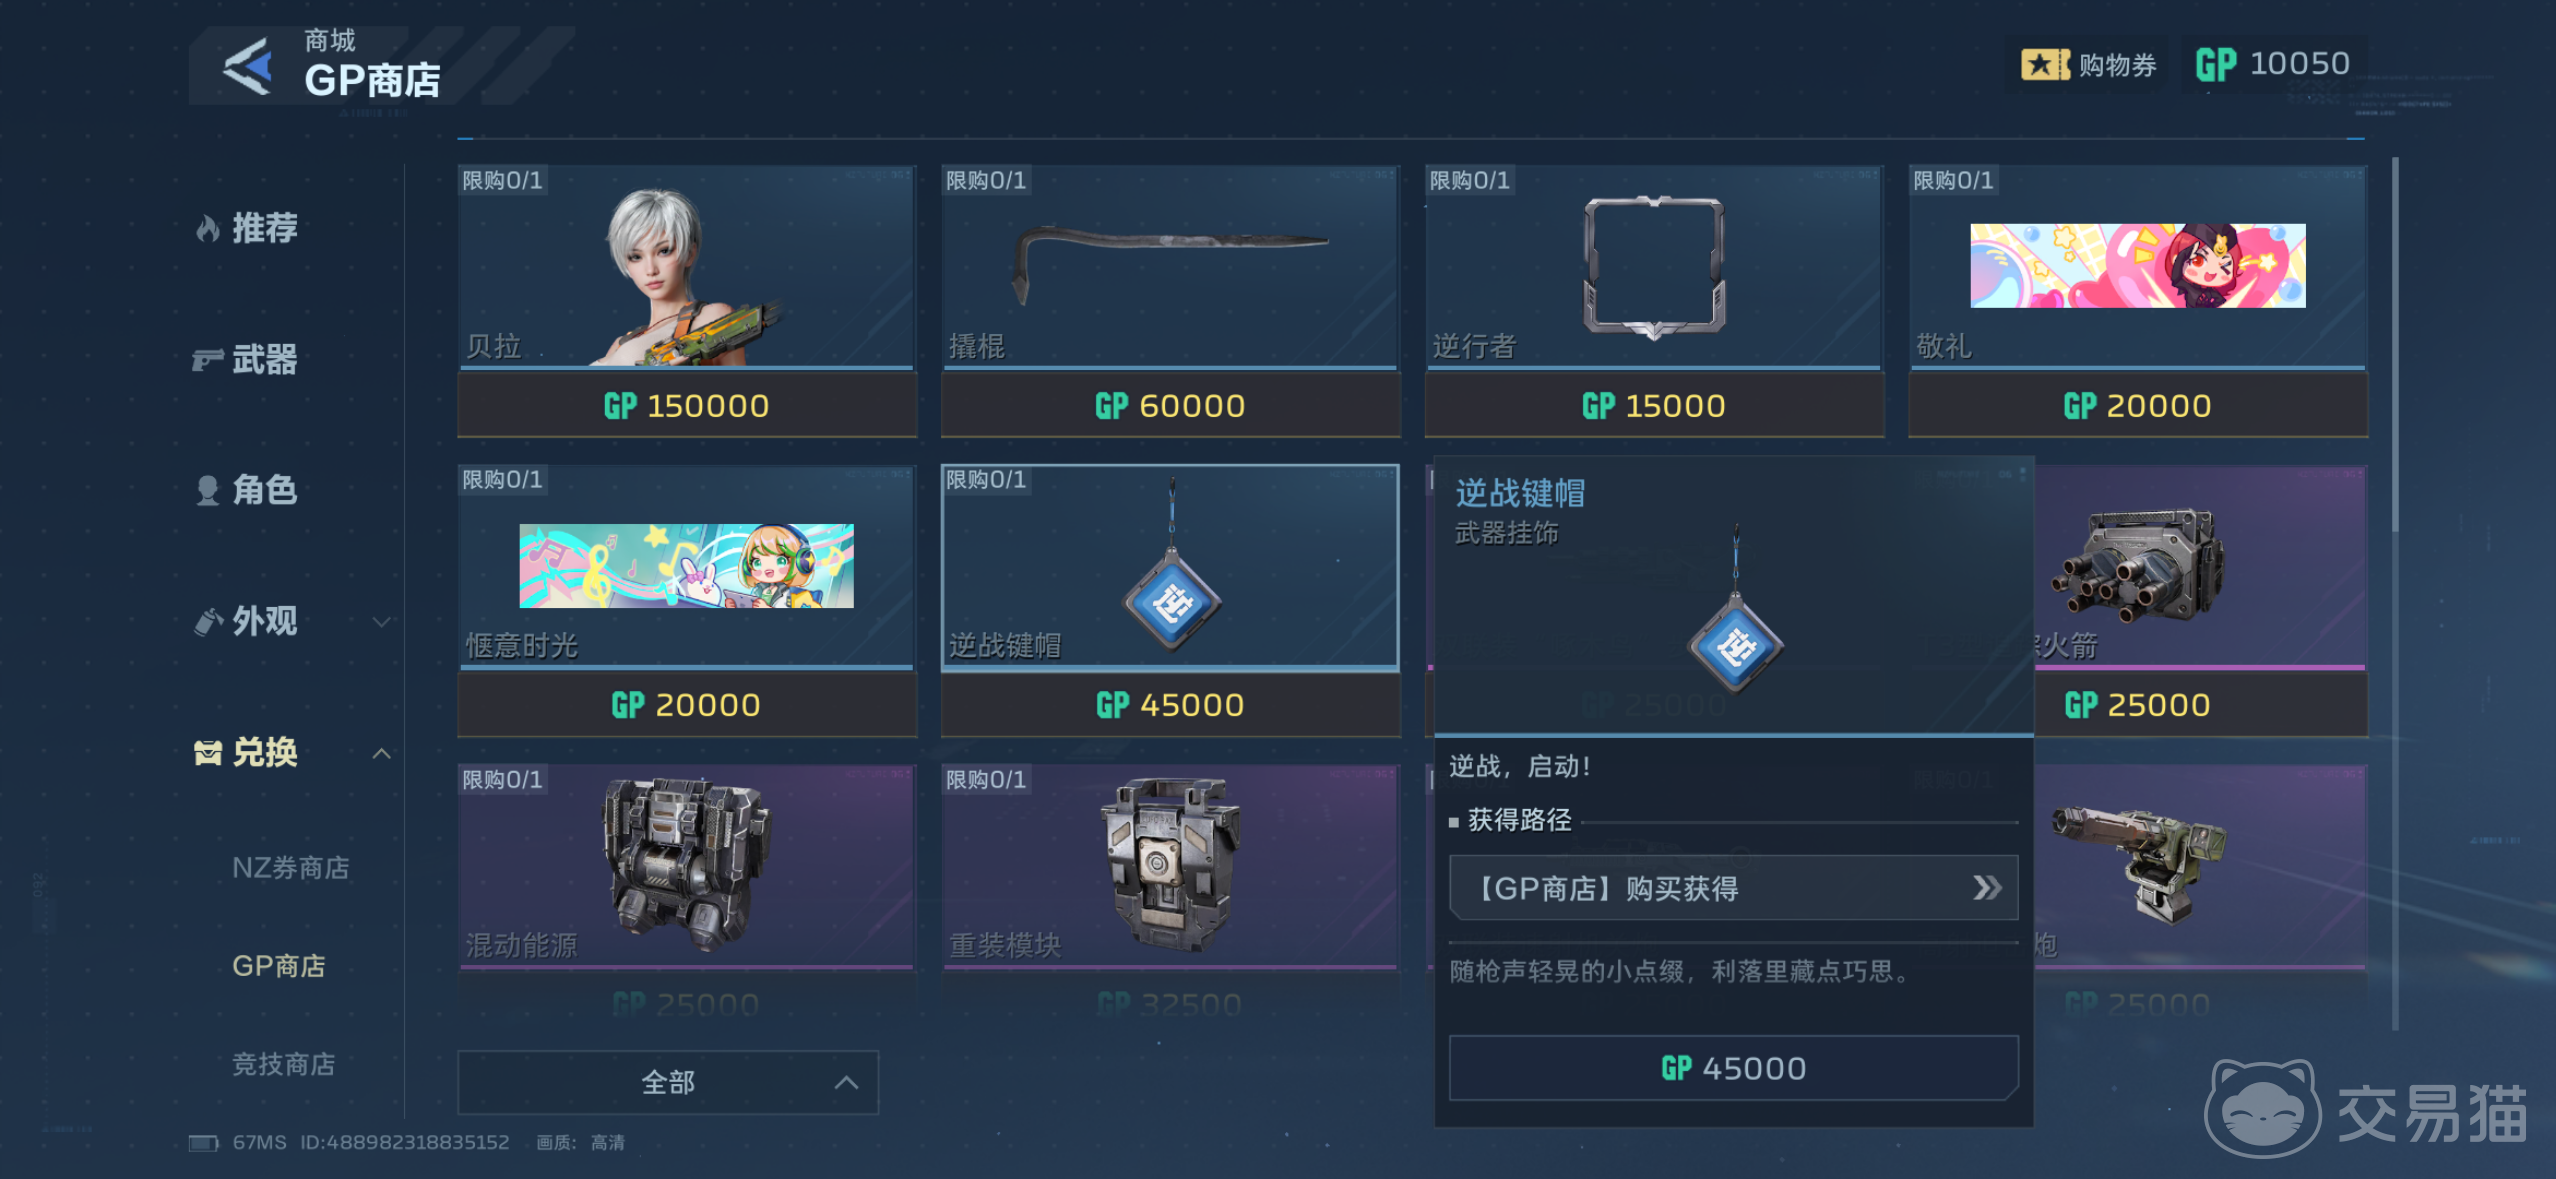The image size is (2556, 1179).
Task: Open the 武器 gun icon category
Action: click(207, 359)
